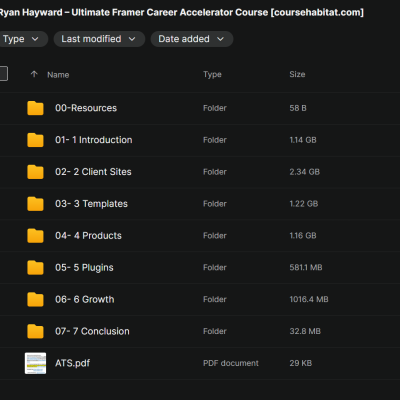
Task: Click the 1.14 GB size value
Action: pos(303,140)
